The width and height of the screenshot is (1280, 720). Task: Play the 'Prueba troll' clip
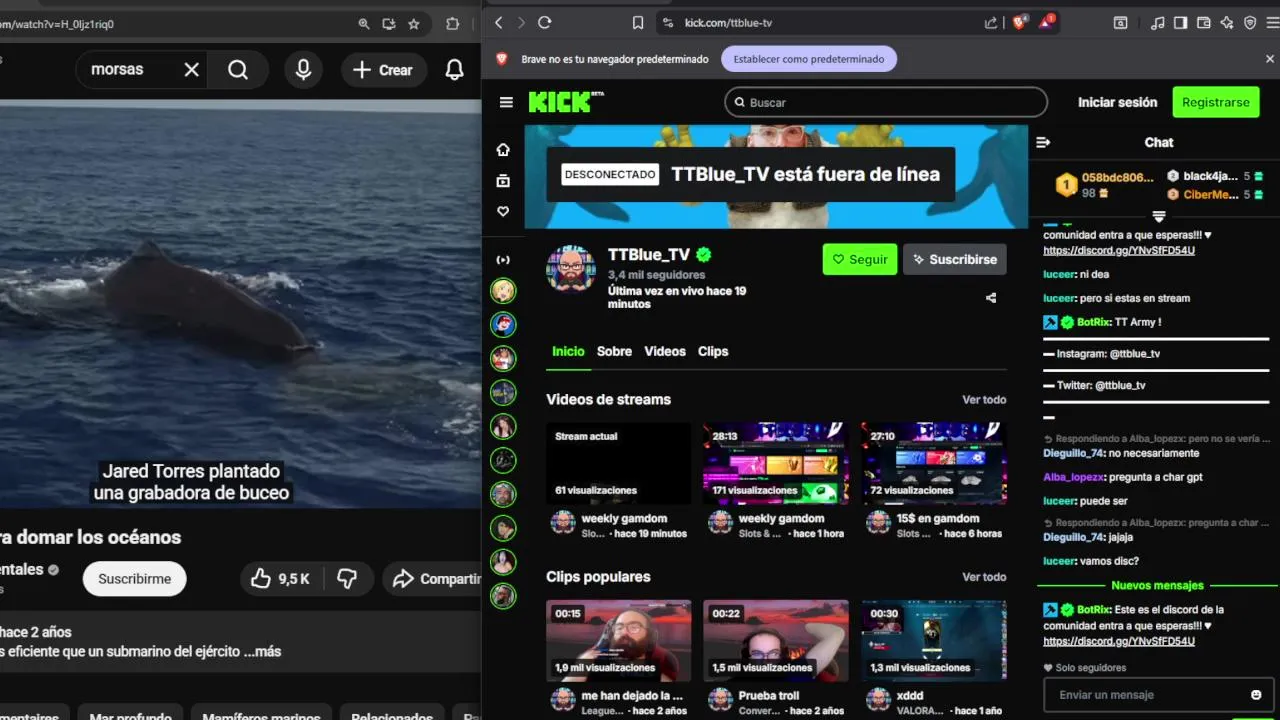tap(776, 640)
